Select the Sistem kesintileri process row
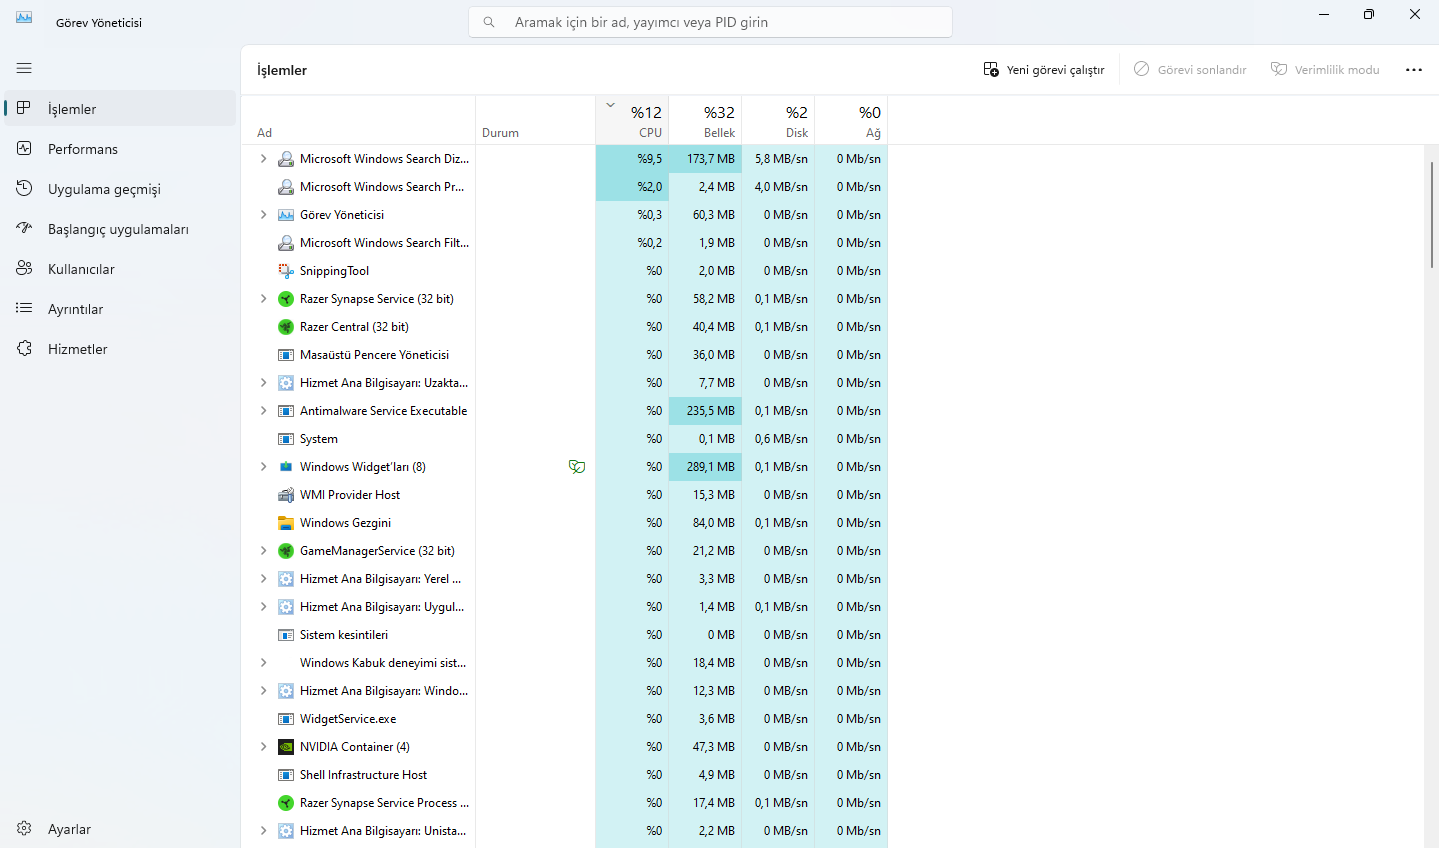Viewport: 1439px width, 848px height. [x=565, y=635]
